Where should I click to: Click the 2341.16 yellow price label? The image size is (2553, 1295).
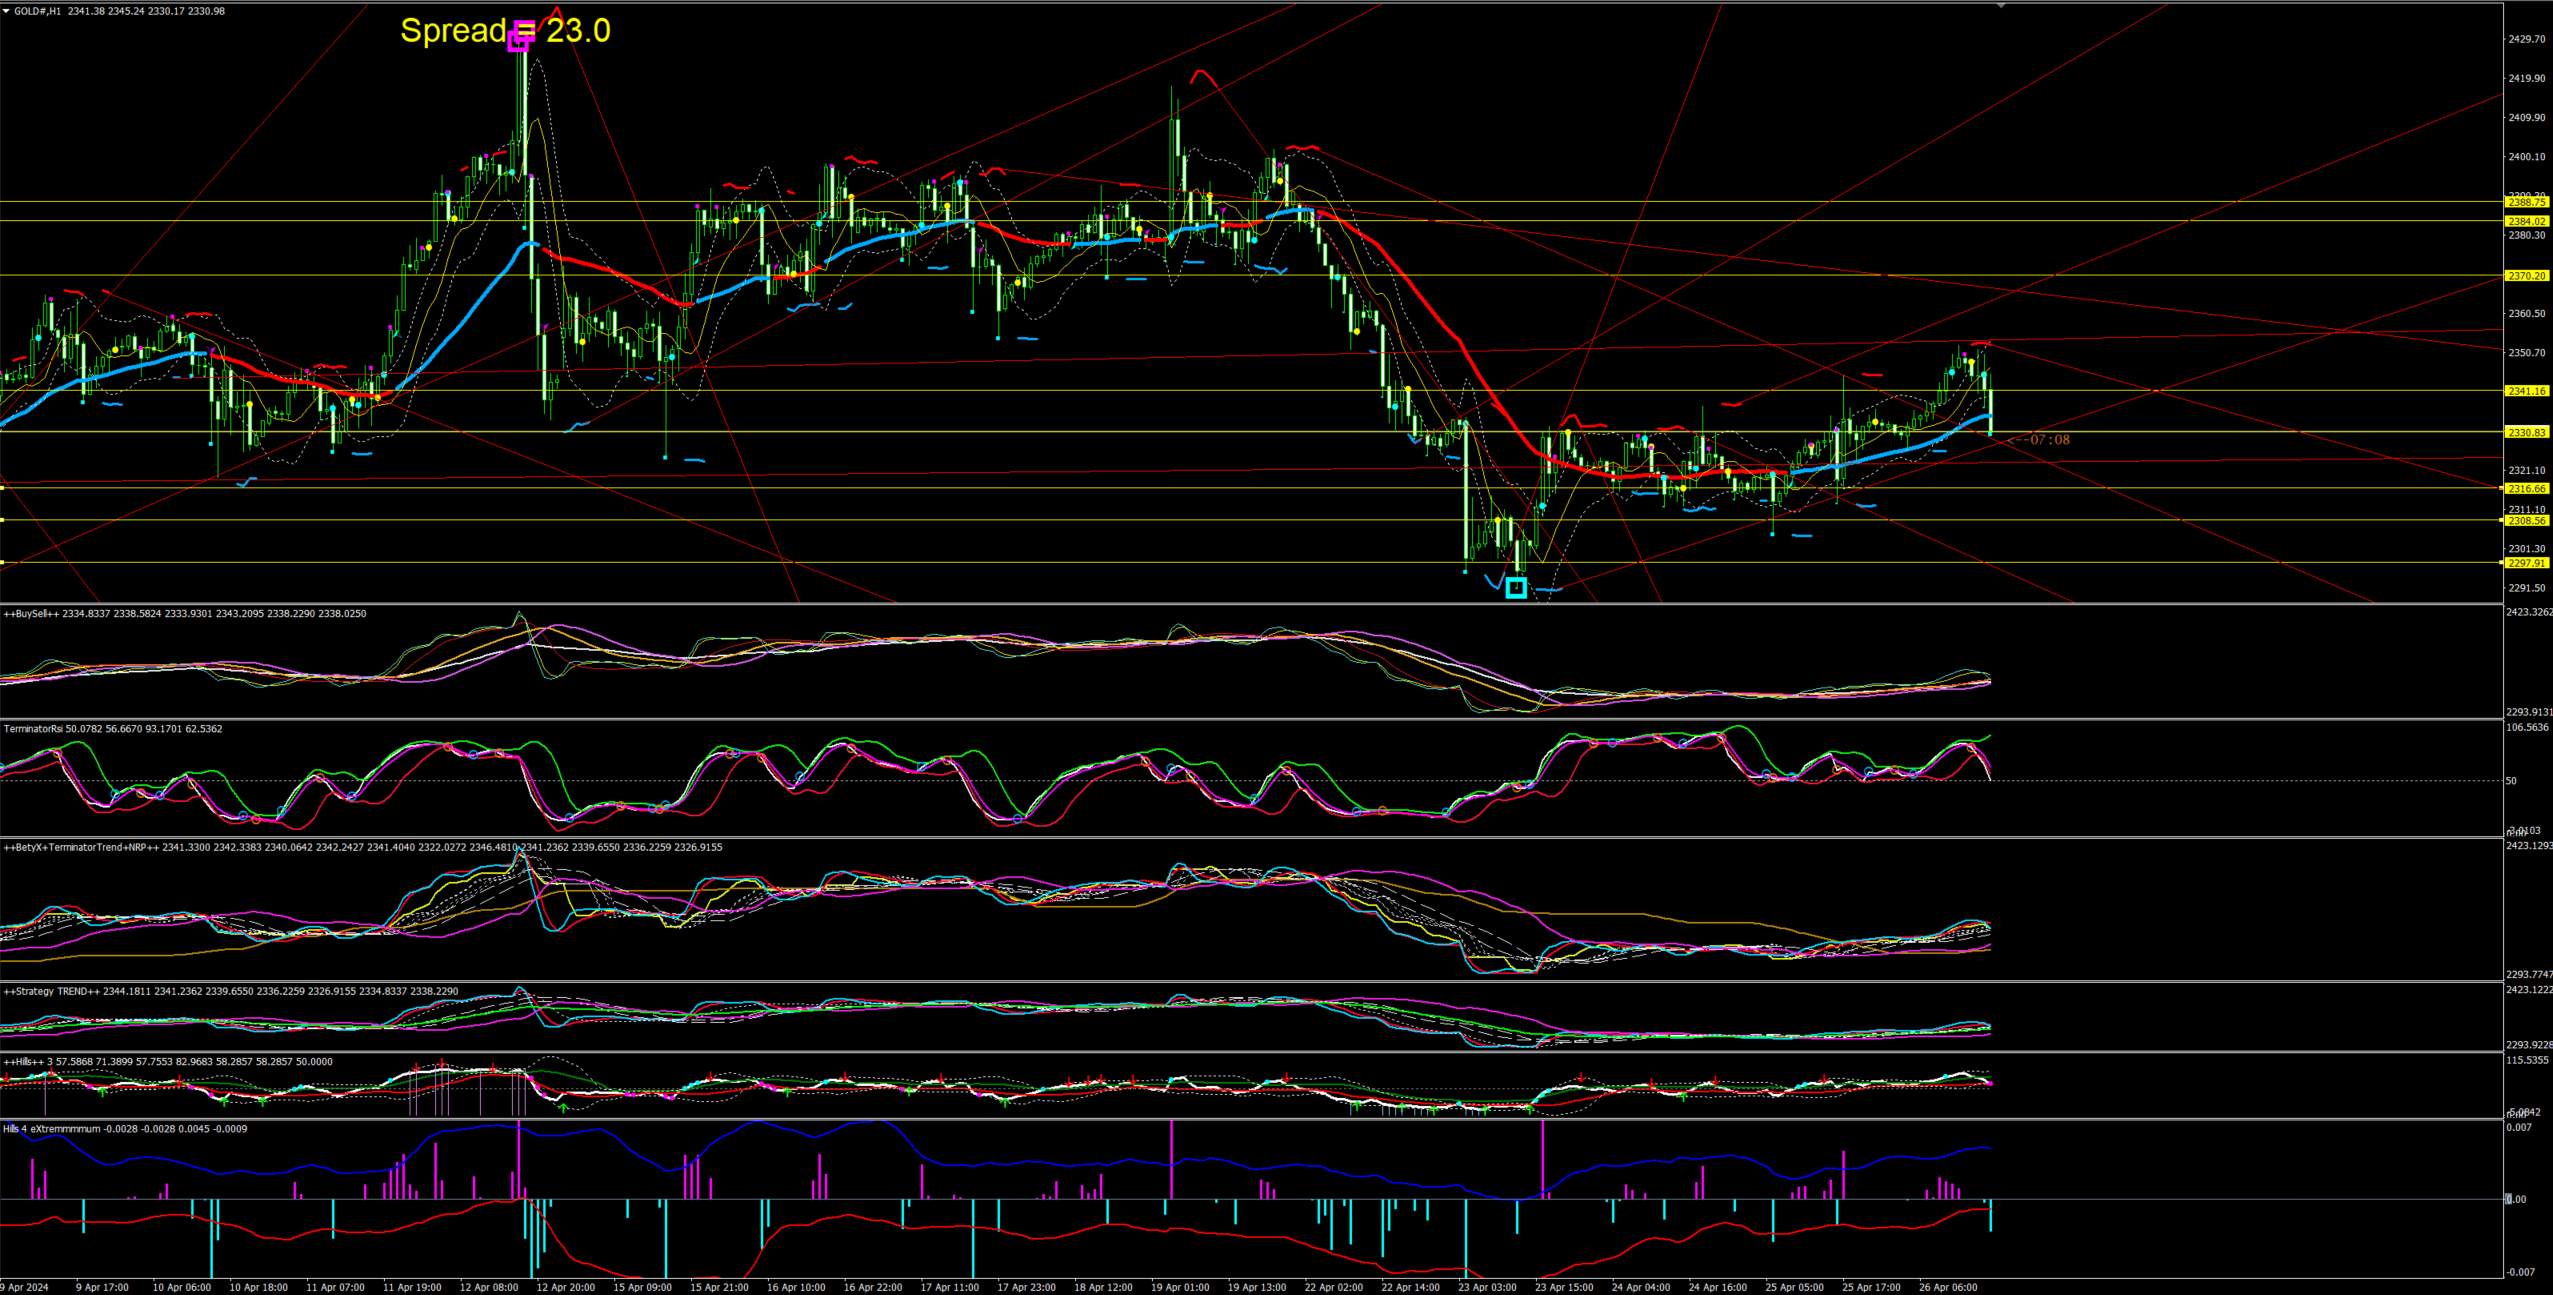point(2526,391)
